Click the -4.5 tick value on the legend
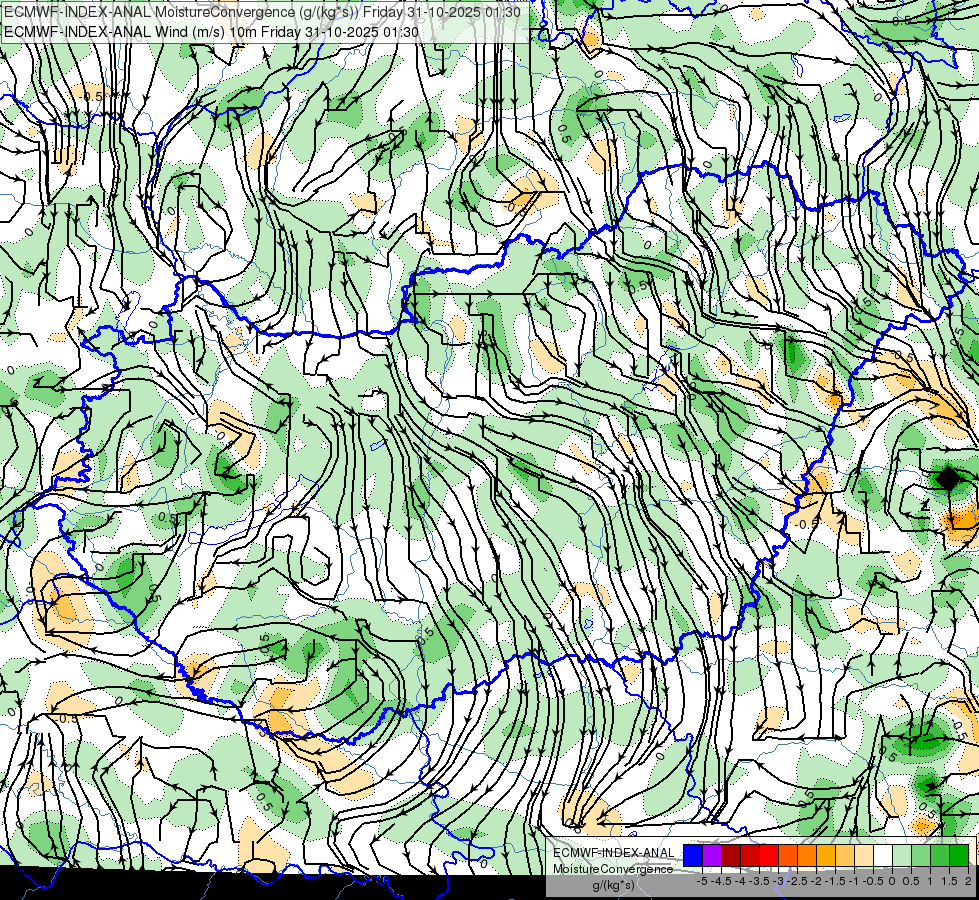Viewport: 979px width, 900px height. (x=721, y=881)
